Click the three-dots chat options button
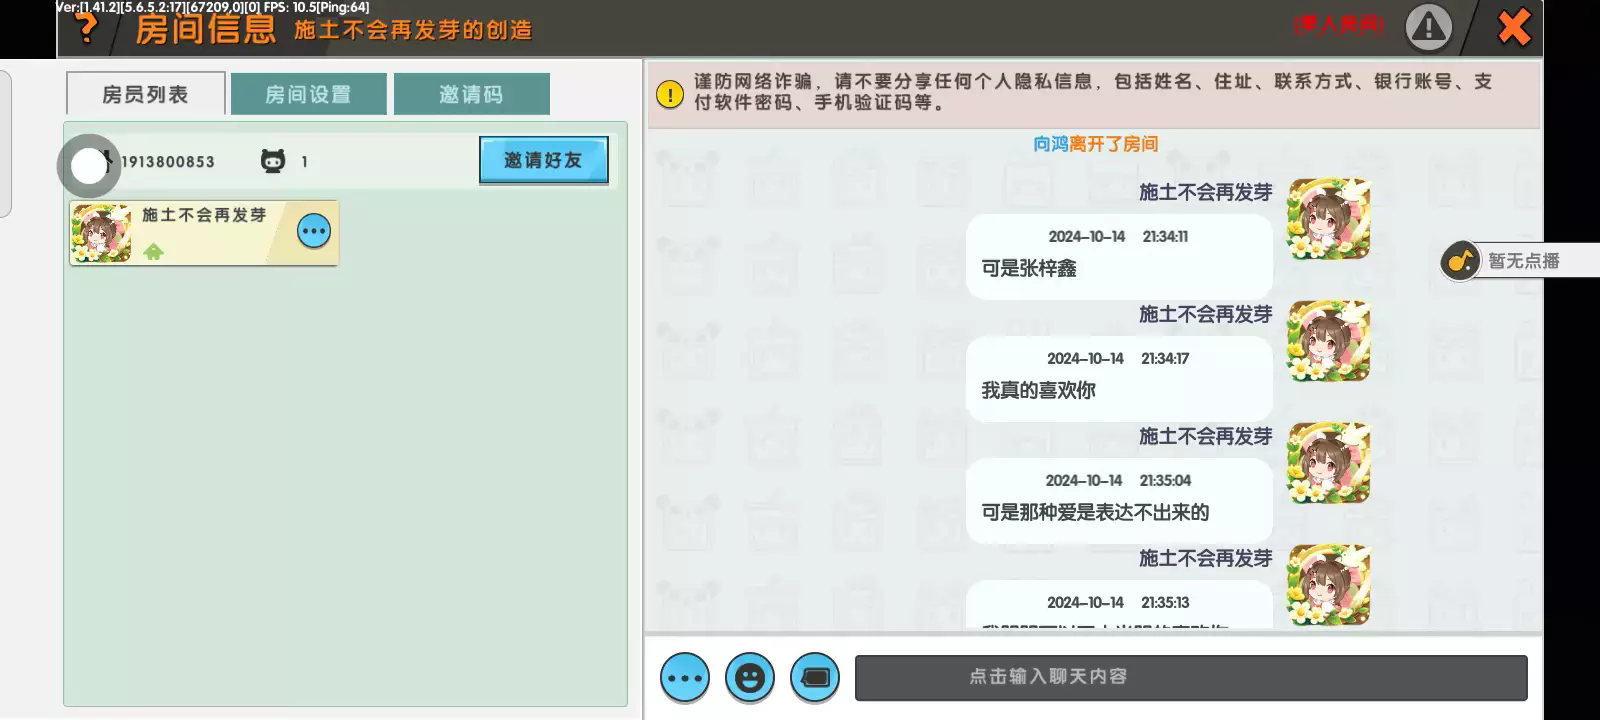 [685, 678]
